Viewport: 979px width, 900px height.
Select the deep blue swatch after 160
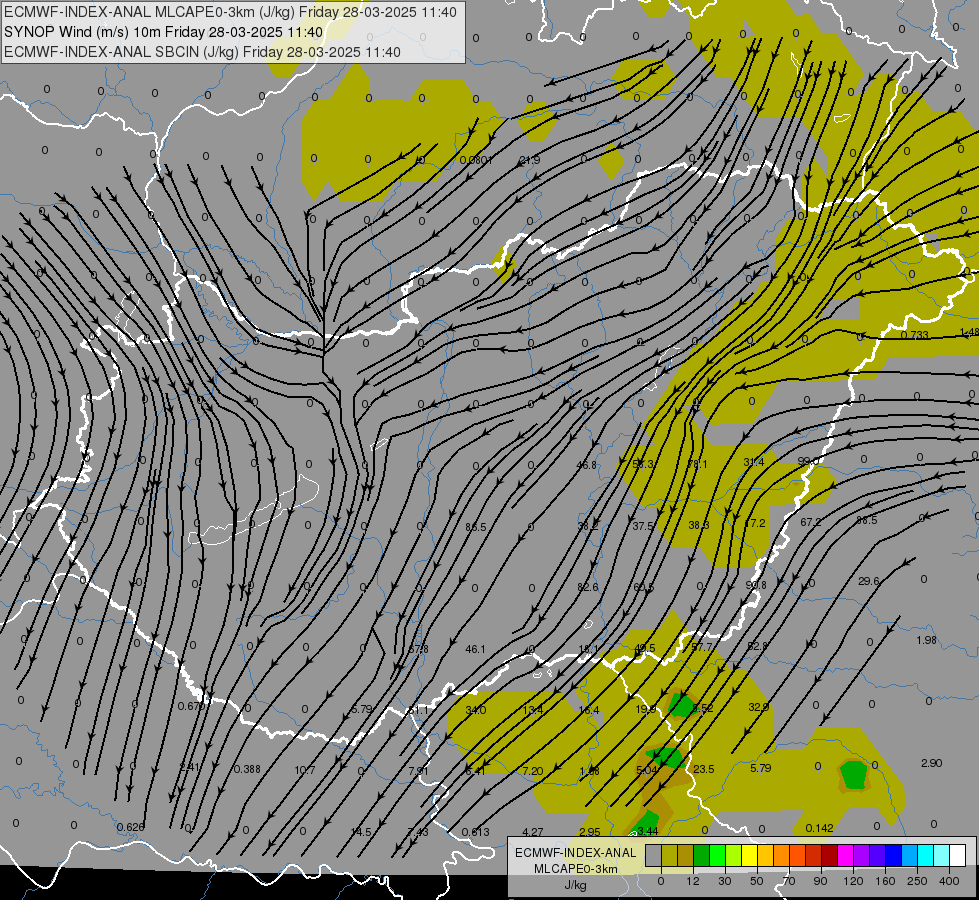coord(893,855)
